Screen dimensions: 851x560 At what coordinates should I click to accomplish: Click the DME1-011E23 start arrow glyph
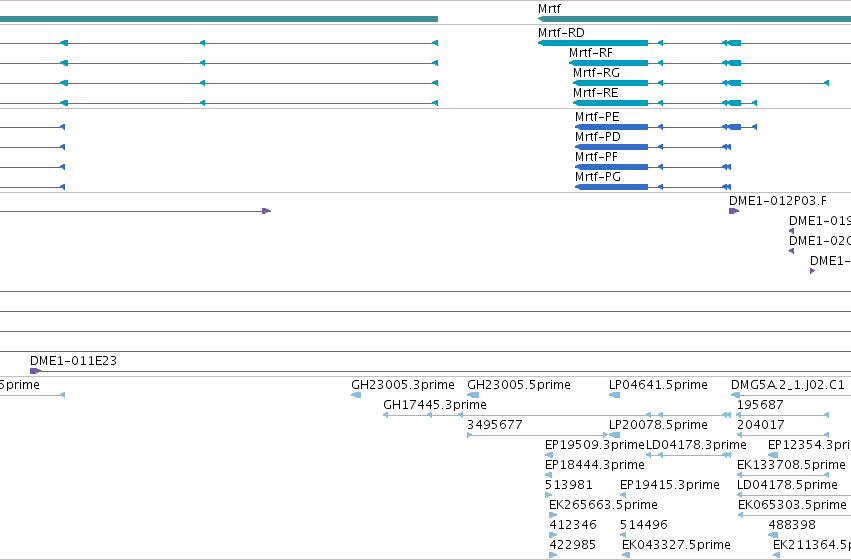click(x=35, y=371)
